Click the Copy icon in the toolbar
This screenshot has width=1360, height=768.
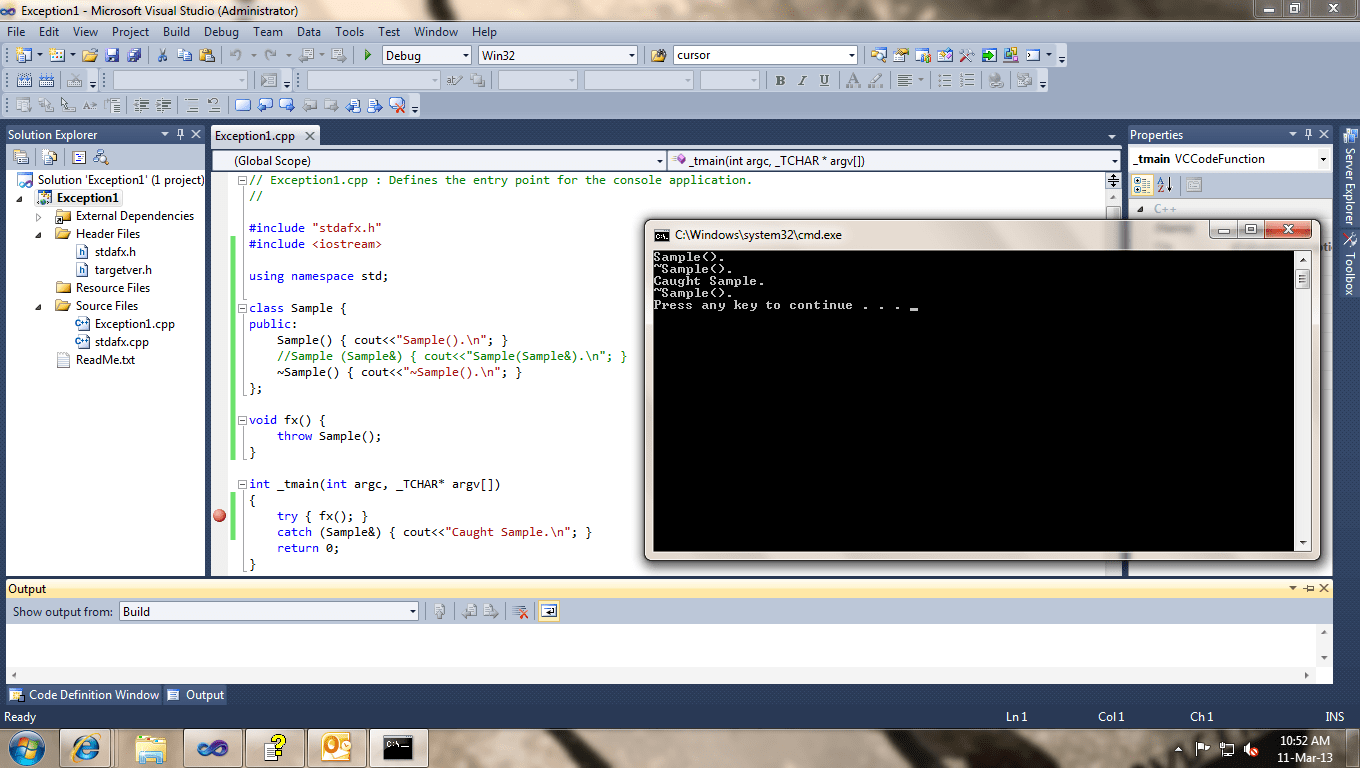[x=185, y=56]
